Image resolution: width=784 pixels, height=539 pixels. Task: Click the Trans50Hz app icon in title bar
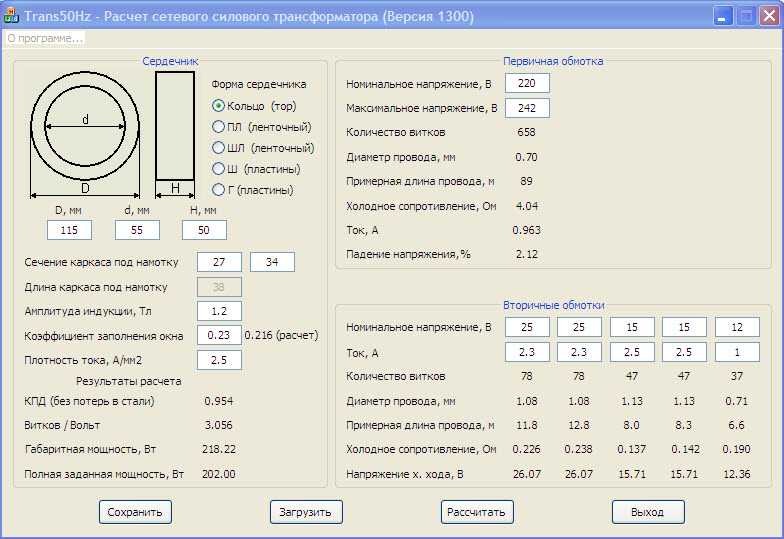click(x=11, y=16)
